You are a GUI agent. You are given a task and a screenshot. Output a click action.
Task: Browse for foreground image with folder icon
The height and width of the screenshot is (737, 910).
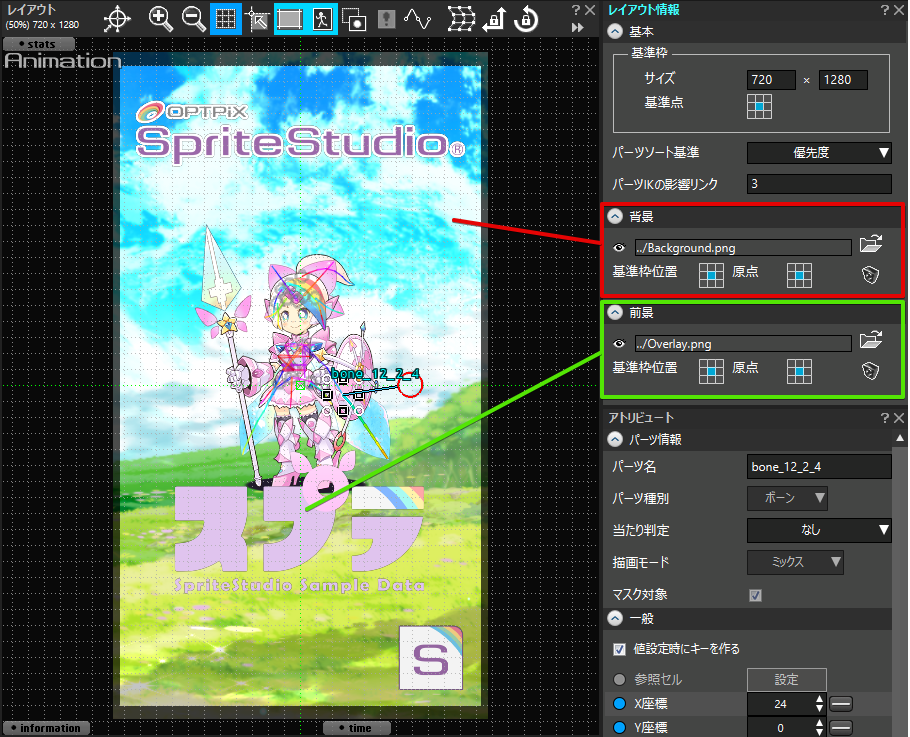click(x=871, y=340)
